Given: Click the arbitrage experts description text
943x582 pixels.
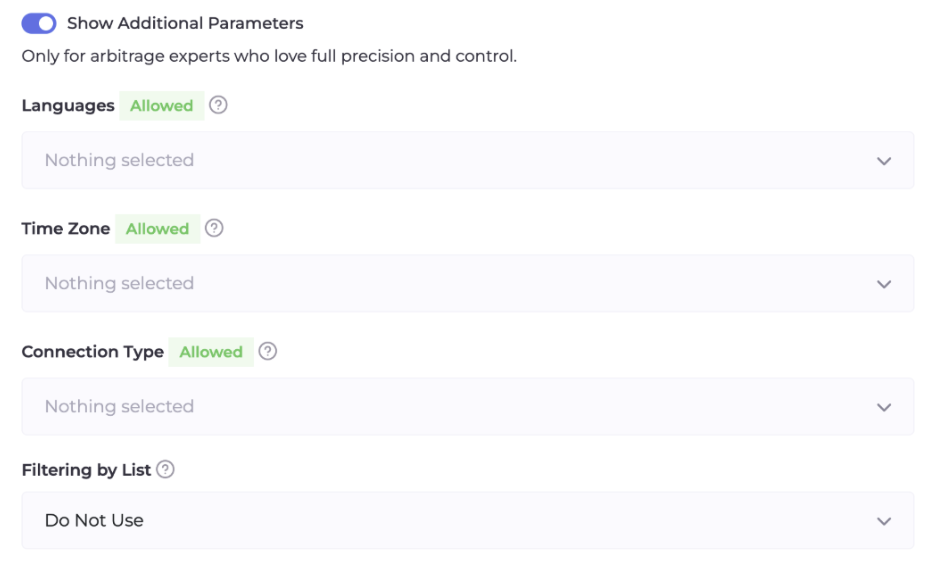Looking at the screenshot, I should 269,56.
